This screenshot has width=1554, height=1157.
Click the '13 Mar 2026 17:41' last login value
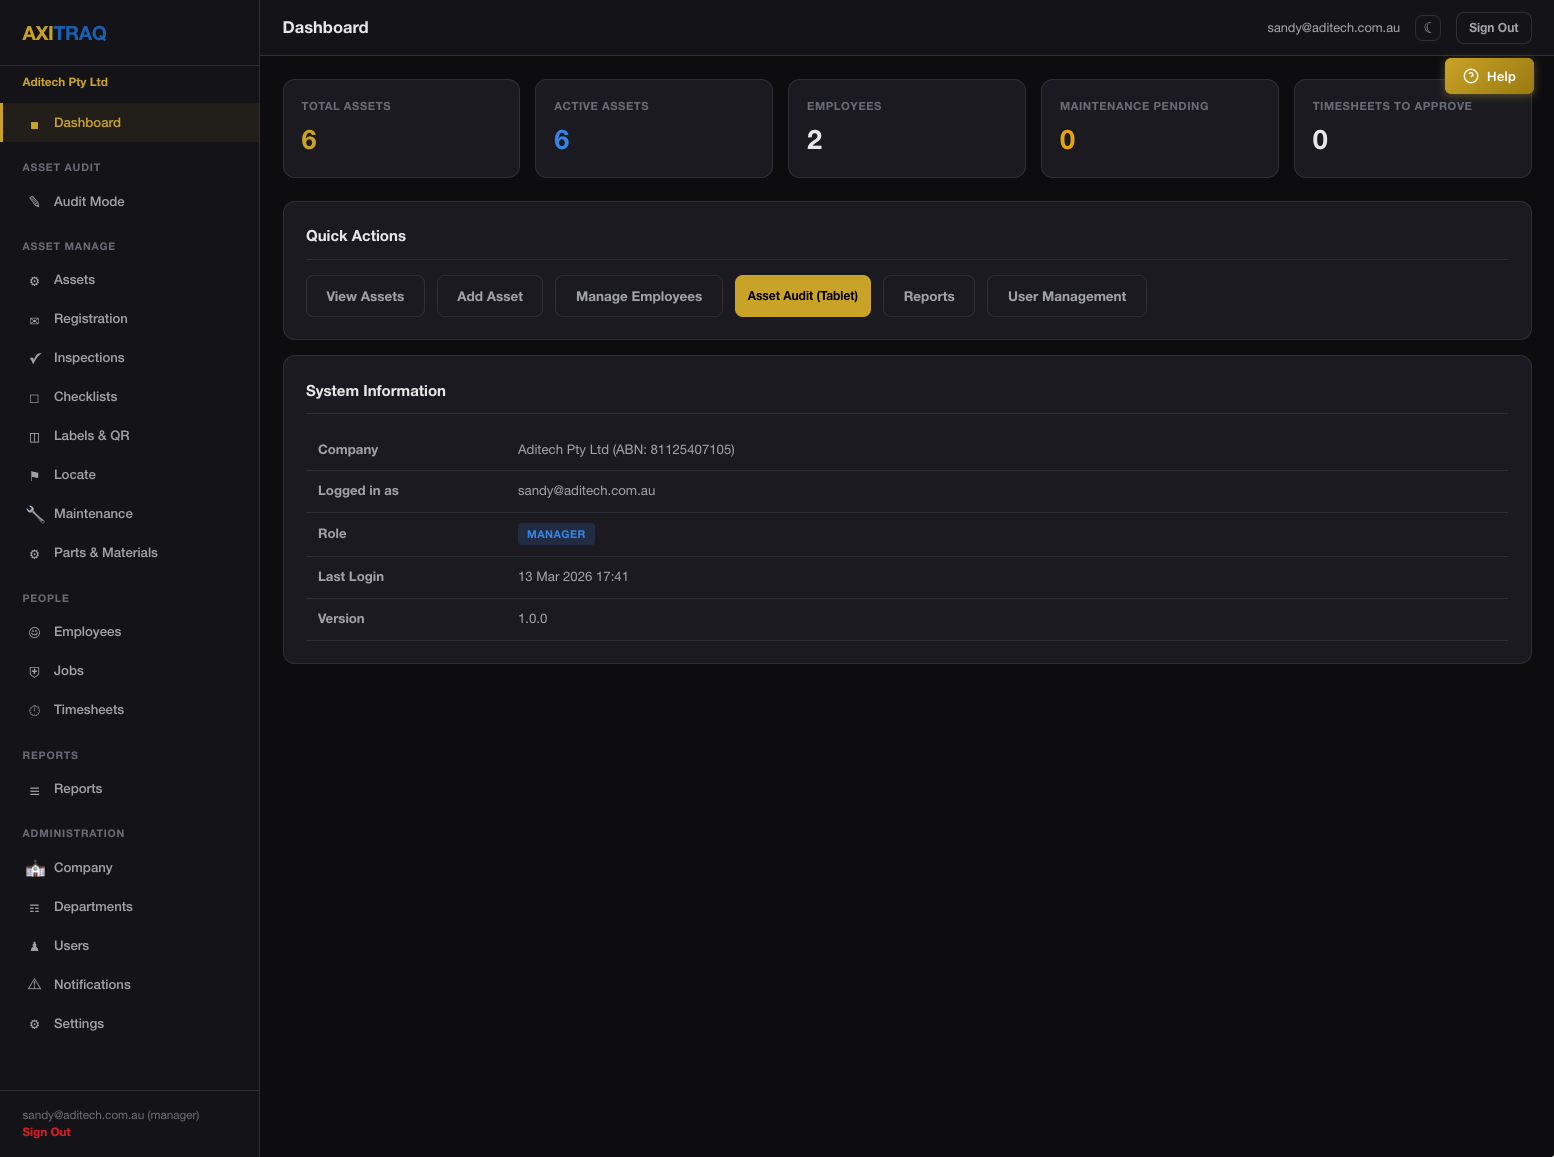(573, 577)
